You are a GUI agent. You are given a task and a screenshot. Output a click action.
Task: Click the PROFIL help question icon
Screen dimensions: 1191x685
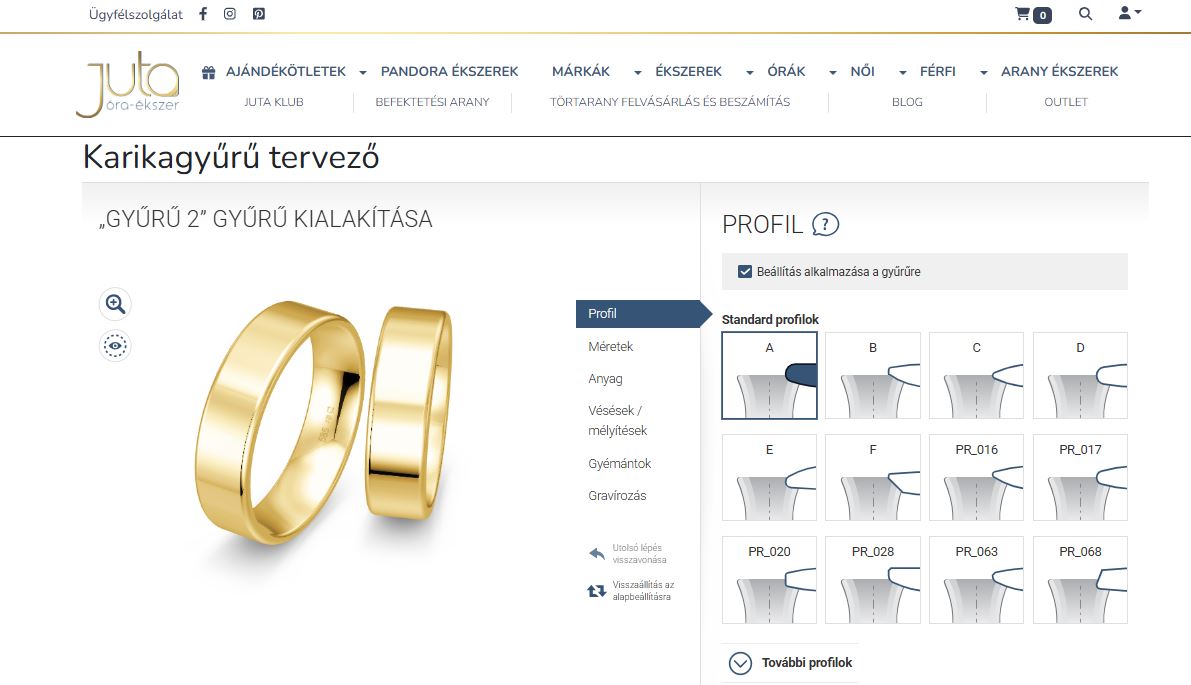825,225
